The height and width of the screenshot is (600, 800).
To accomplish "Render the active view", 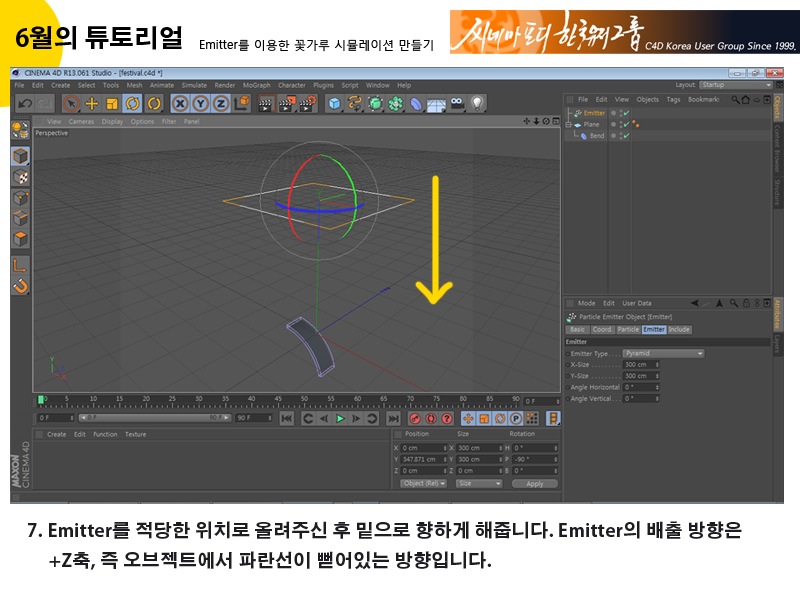I will 265,104.
